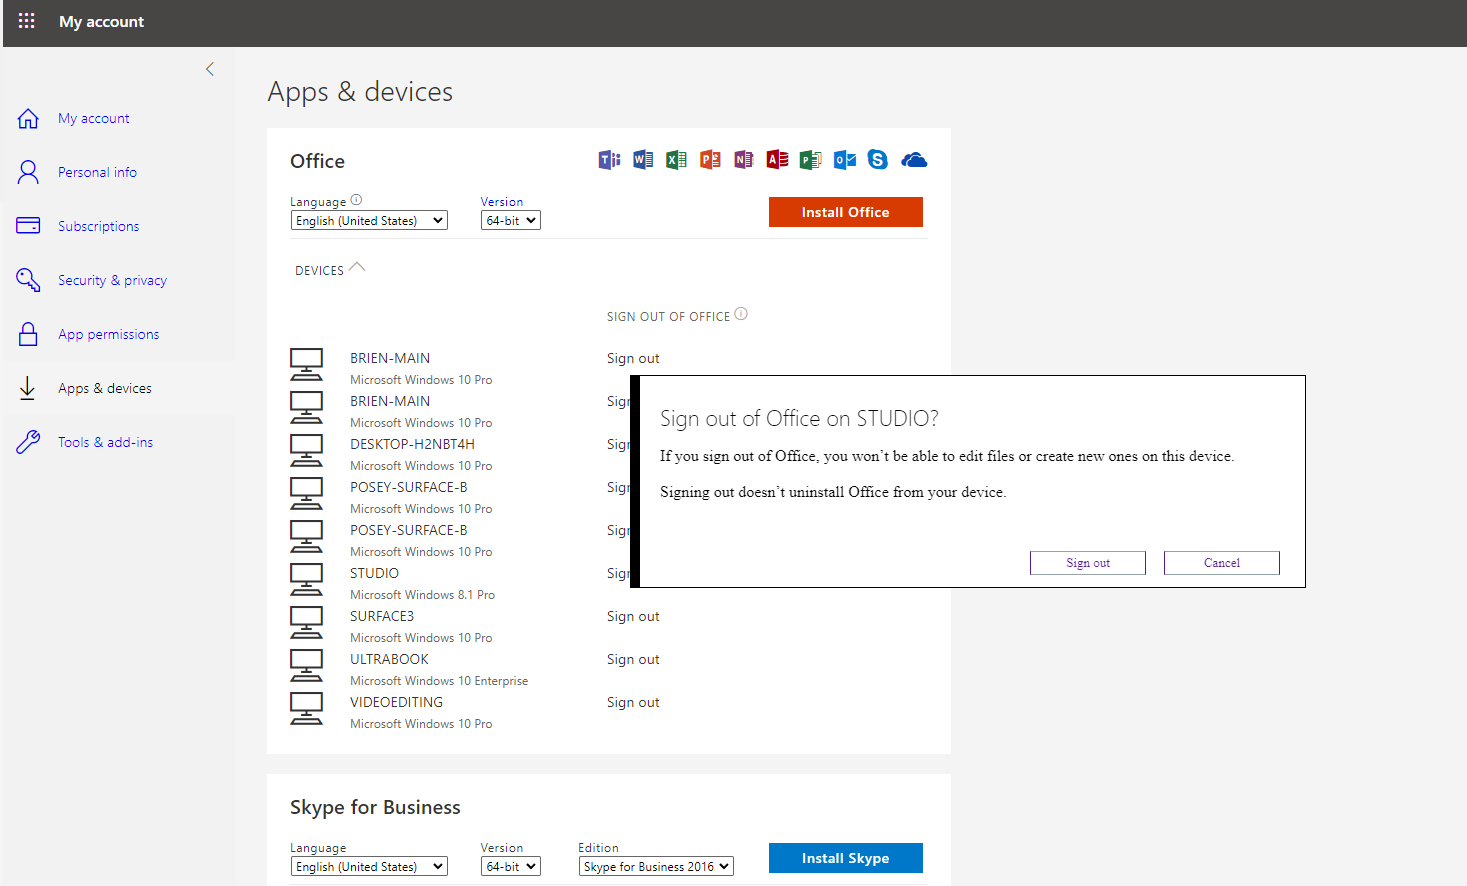Click the computer icon for ULTRABOOK
Image resolution: width=1467 pixels, height=886 pixels.
coord(306,666)
